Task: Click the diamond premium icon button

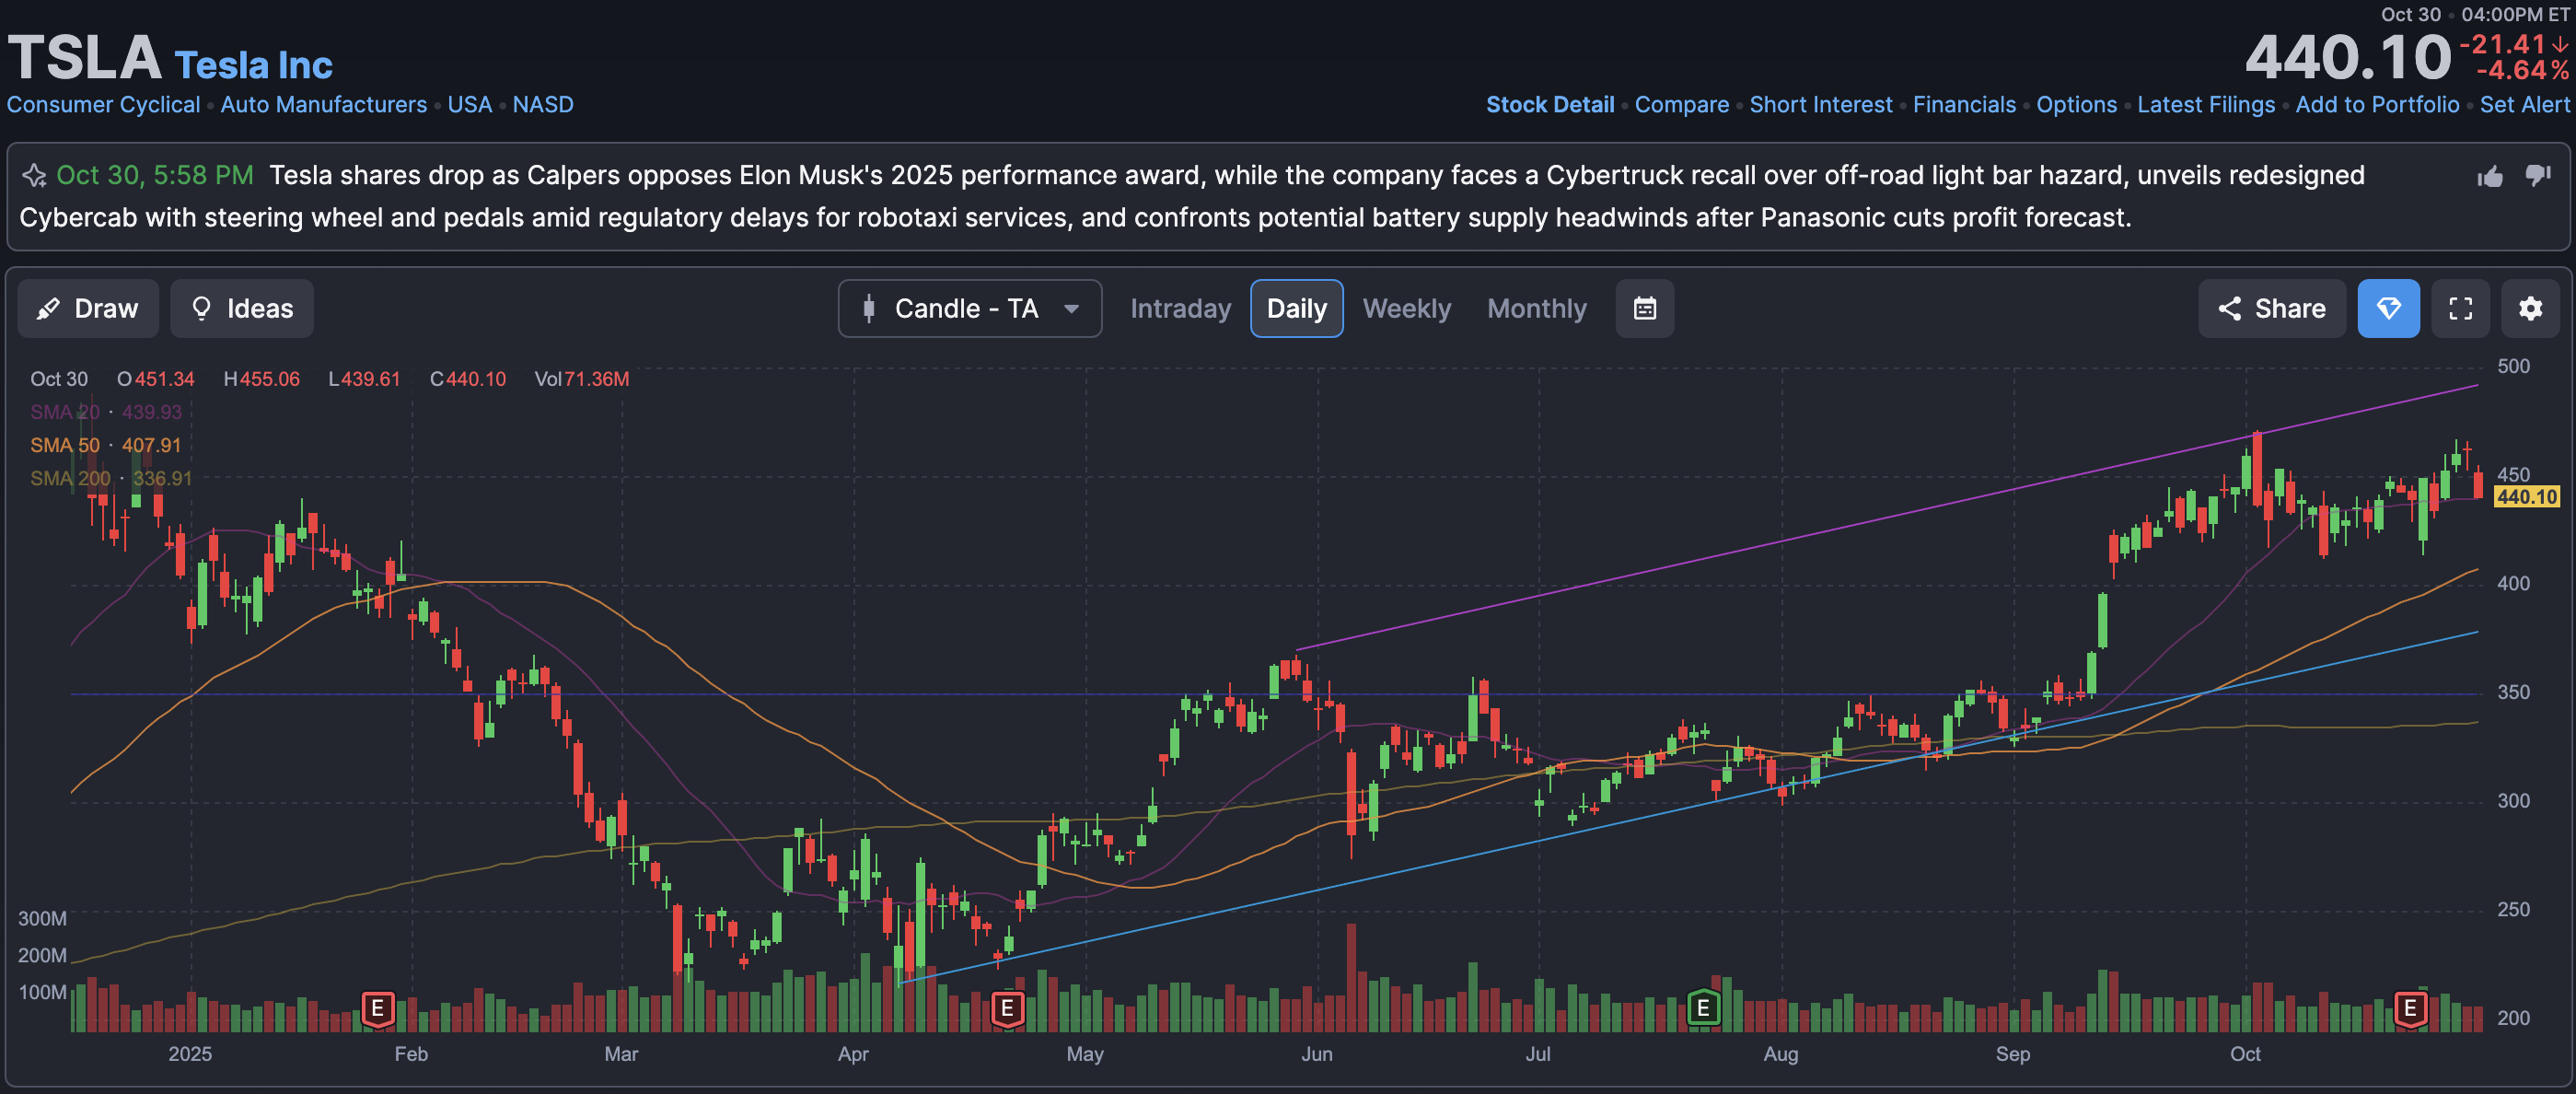Action: (x=2388, y=308)
